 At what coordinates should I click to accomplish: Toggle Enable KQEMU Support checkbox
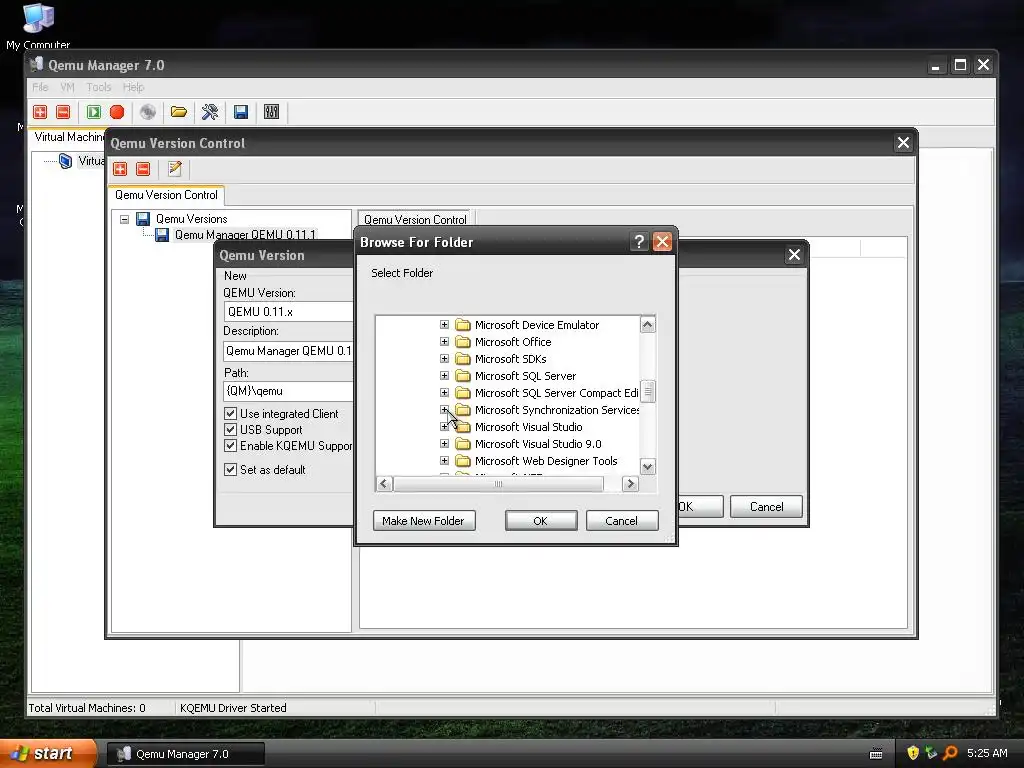coord(230,446)
